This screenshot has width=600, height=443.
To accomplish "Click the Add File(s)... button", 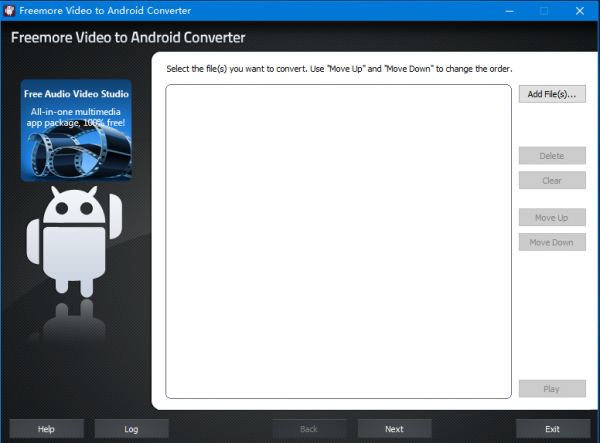I will click(x=552, y=94).
